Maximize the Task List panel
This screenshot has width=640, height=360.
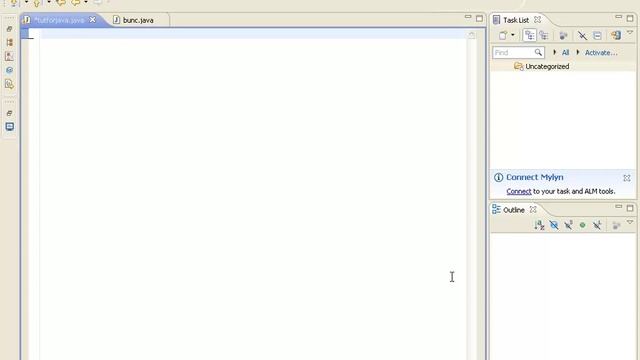(x=630, y=18)
